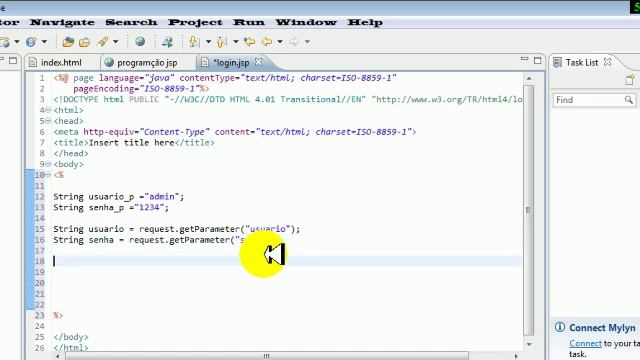This screenshot has width=640, height=360.
Task: Switch to the programção jsp tab
Action: coord(147,62)
